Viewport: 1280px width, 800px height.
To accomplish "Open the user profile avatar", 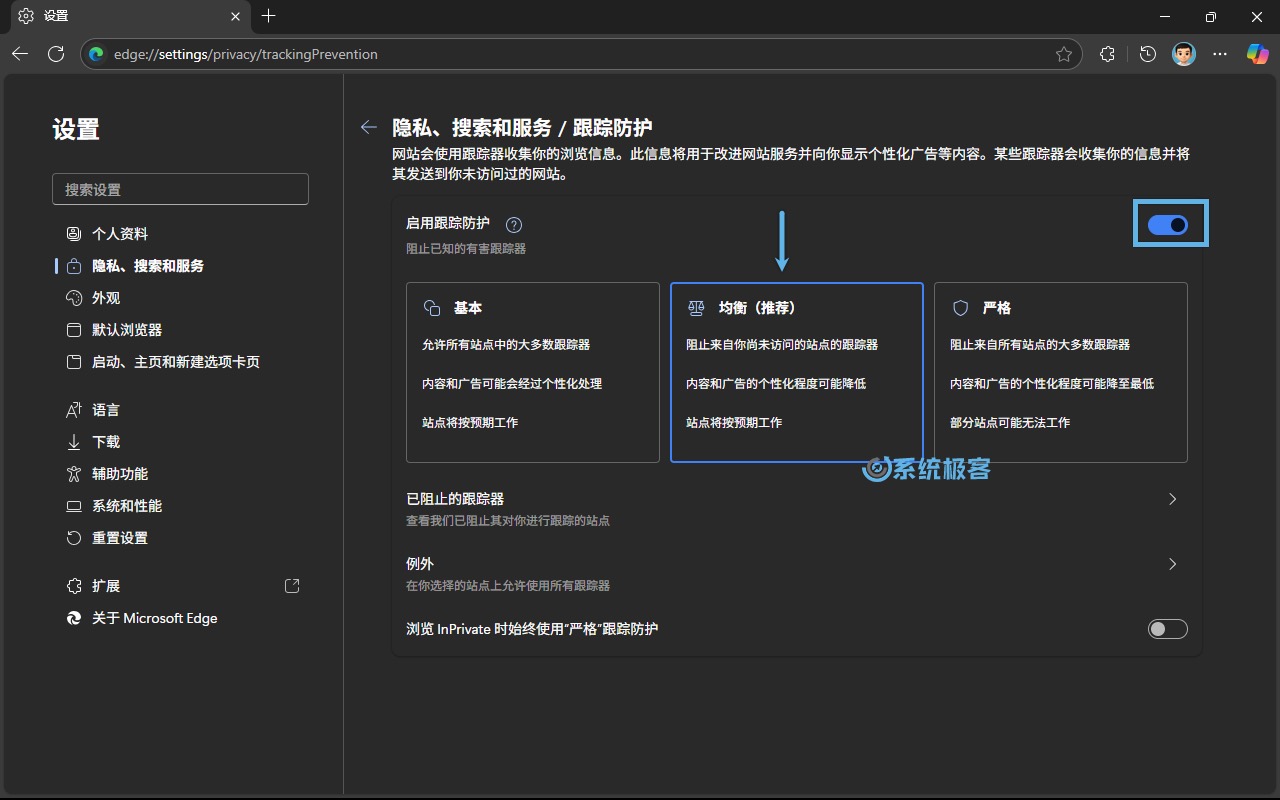I will click(1183, 54).
